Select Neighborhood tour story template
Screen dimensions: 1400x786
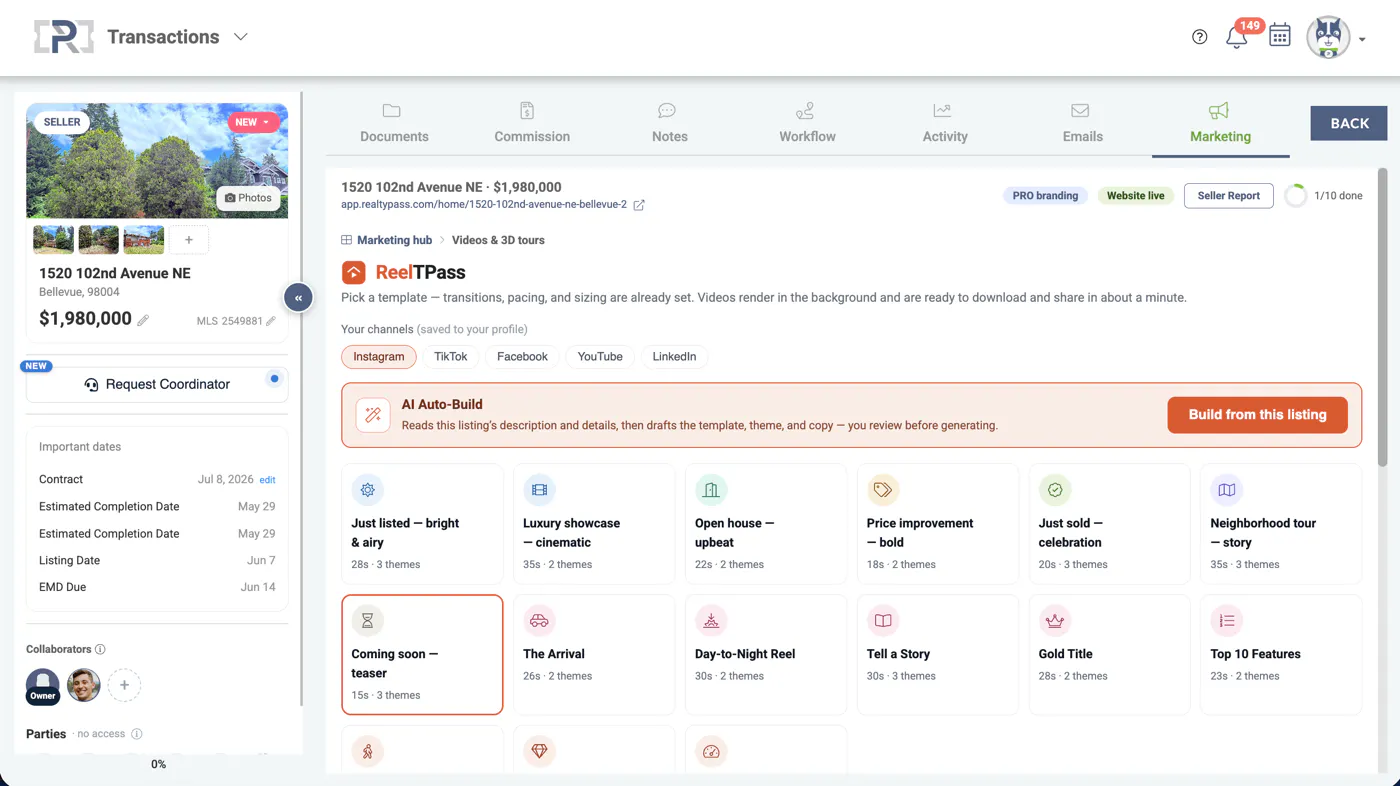(x=1281, y=524)
